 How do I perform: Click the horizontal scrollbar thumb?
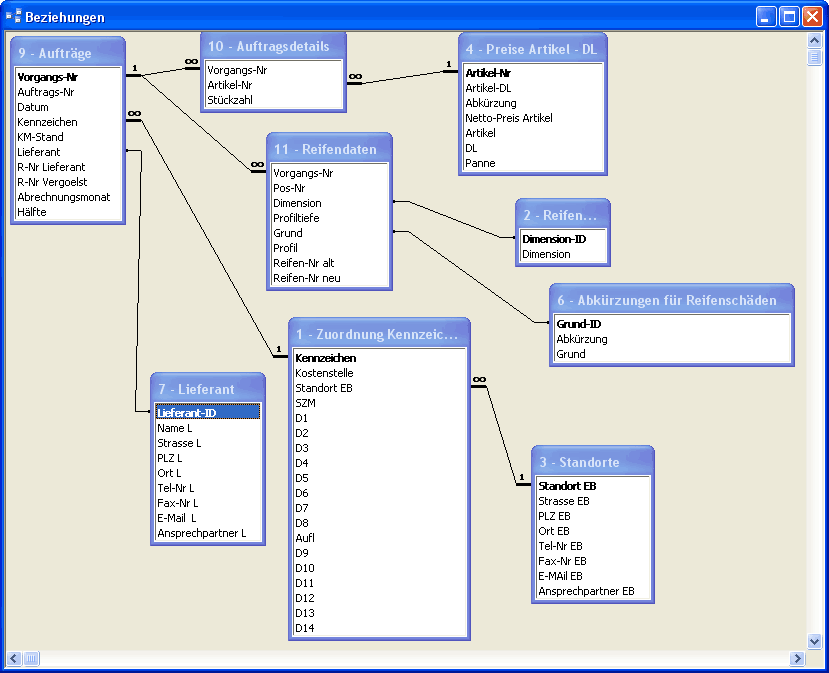coord(32,659)
